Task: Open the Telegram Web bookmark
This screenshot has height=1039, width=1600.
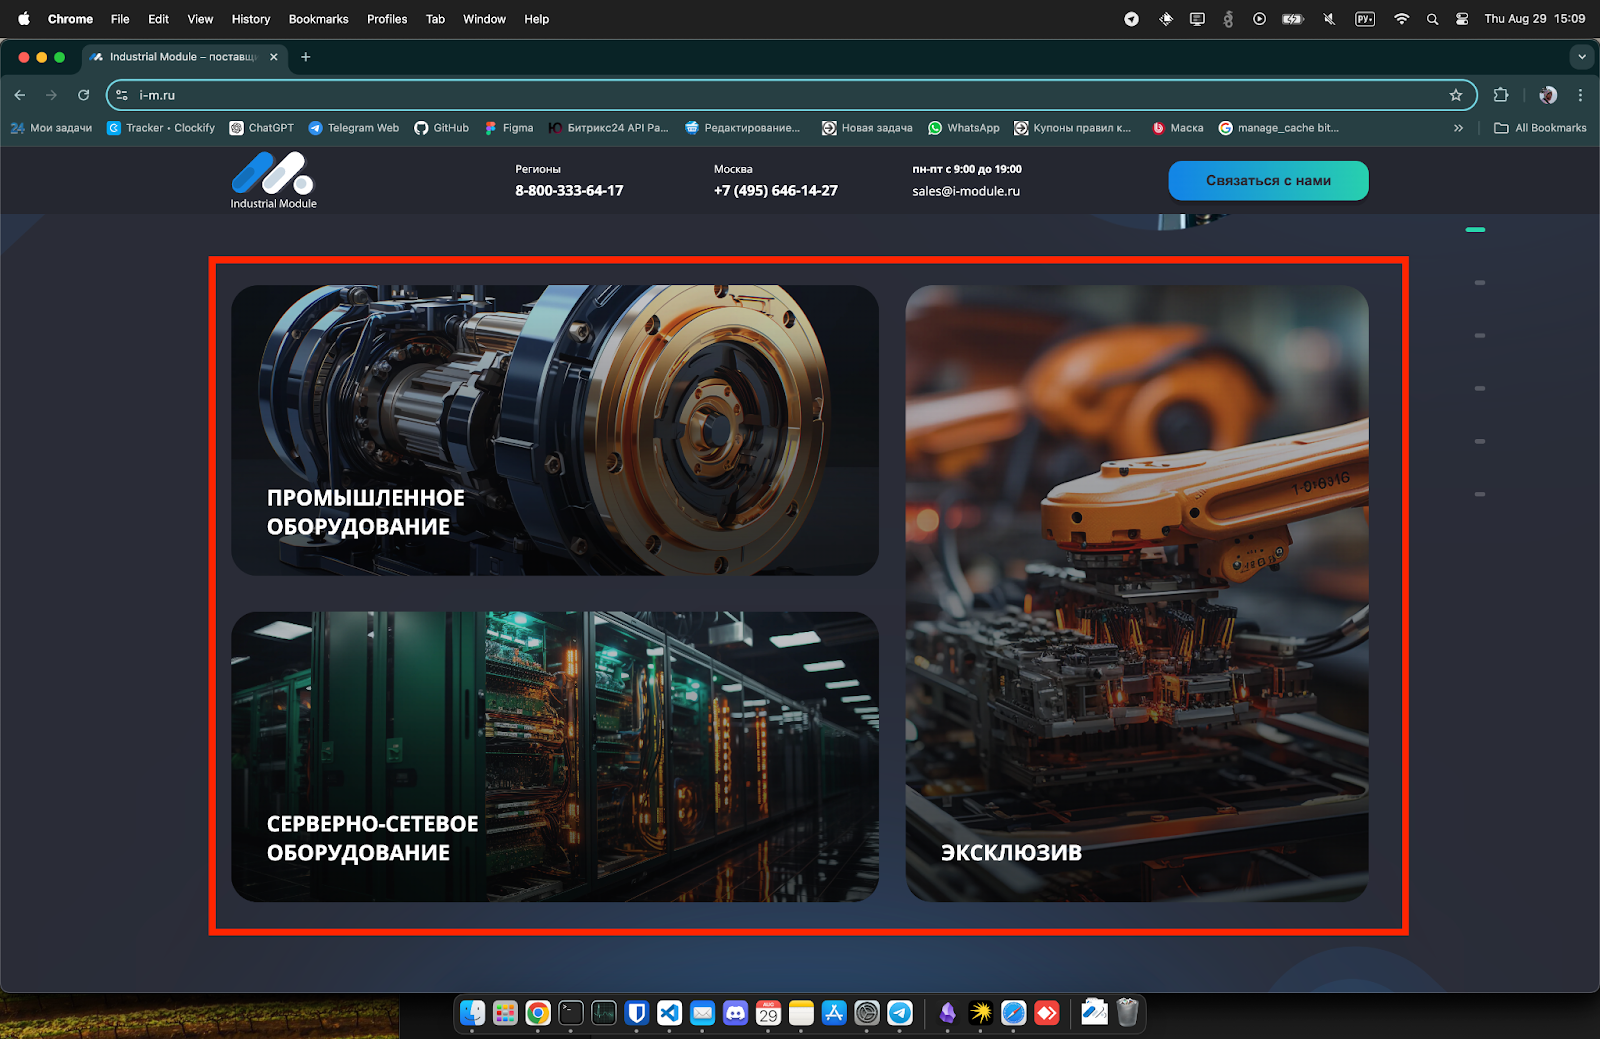Action: (354, 128)
